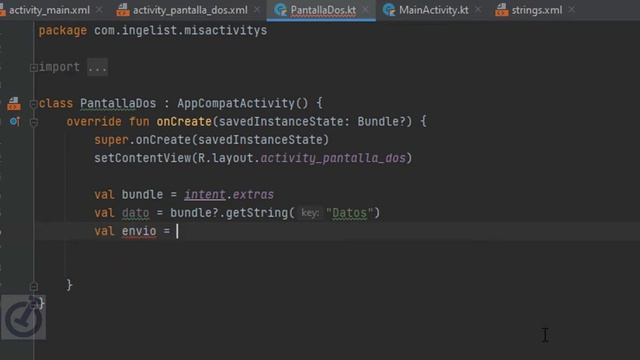
Task: Collapse the PantallaDos class body
Action: 34,104
